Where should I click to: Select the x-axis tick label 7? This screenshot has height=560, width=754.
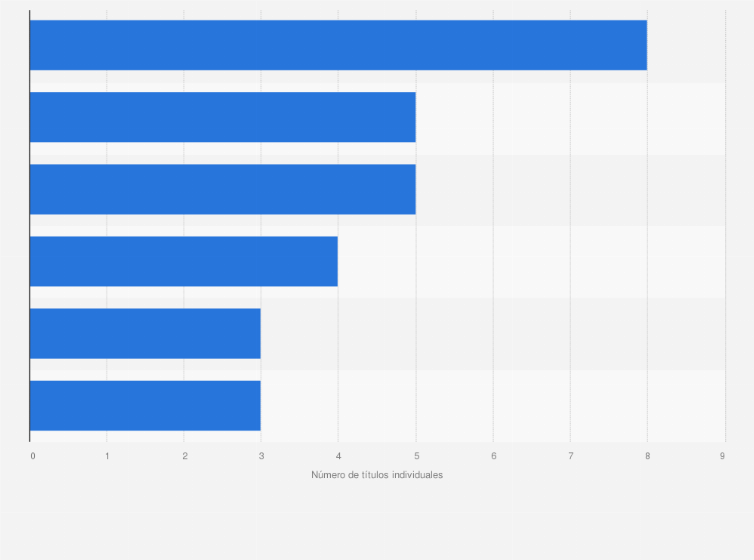570,456
